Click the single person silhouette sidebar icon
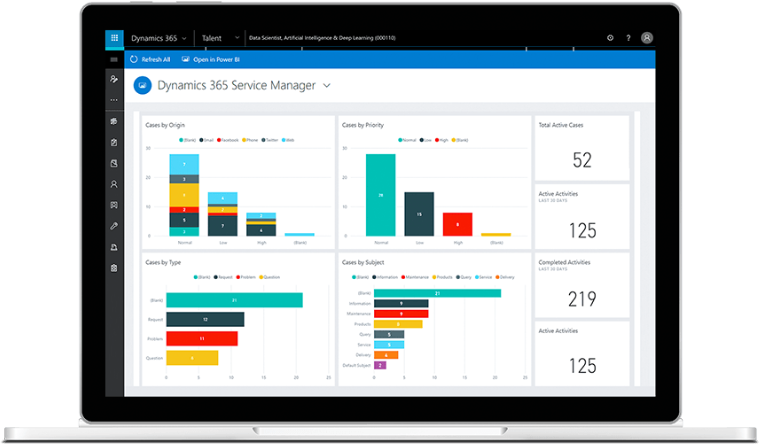 click(114, 184)
